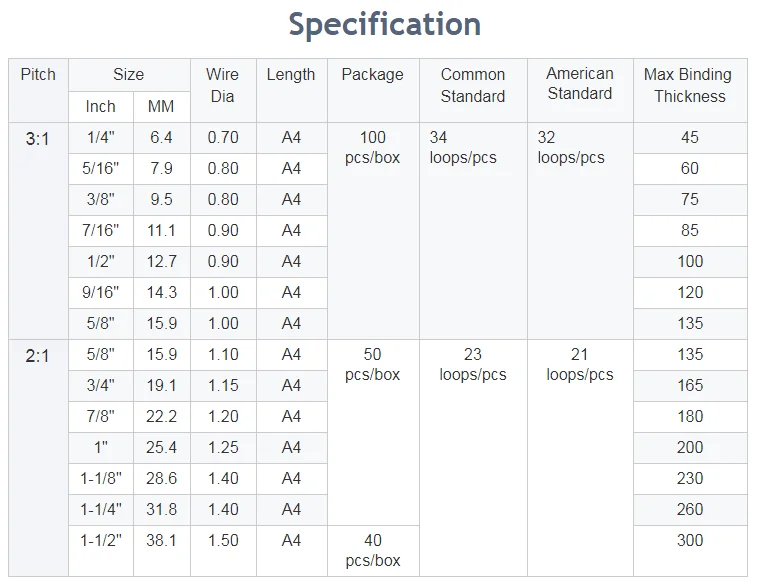The image size is (757, 588).
Task: Click the Size column header
Action: tap(128, 75)
